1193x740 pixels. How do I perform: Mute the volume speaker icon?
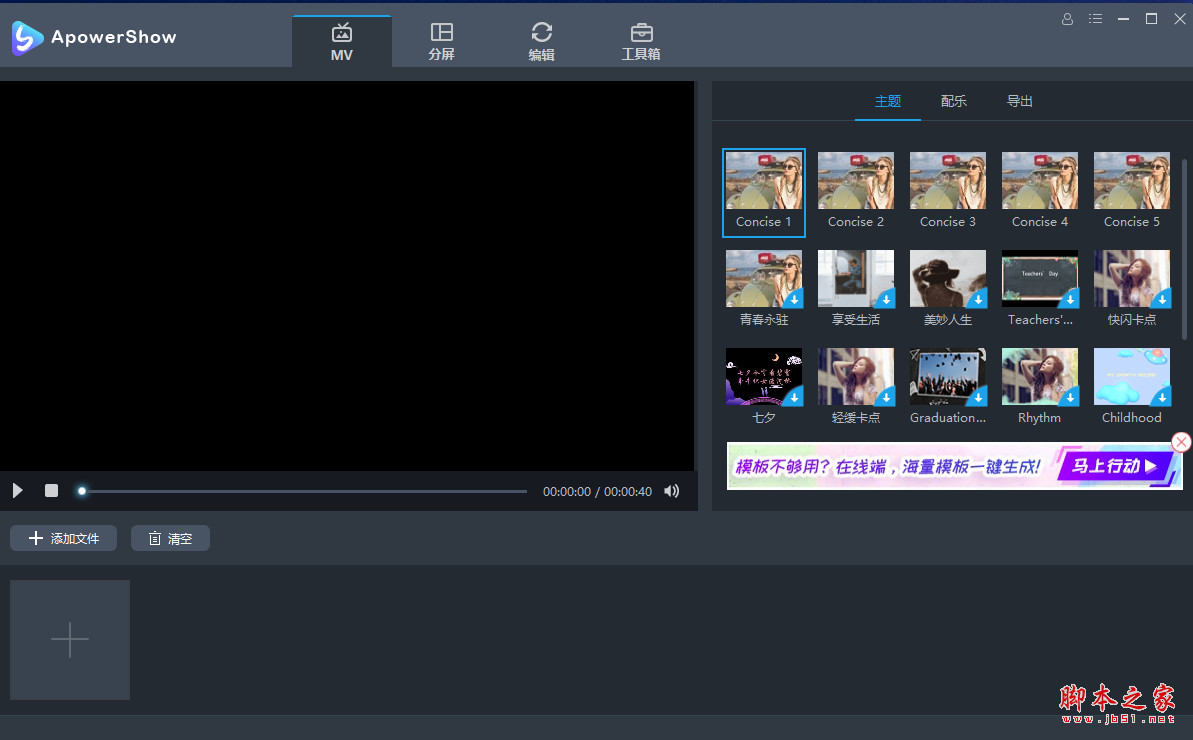pyautogui.click(x=672, y=491)
